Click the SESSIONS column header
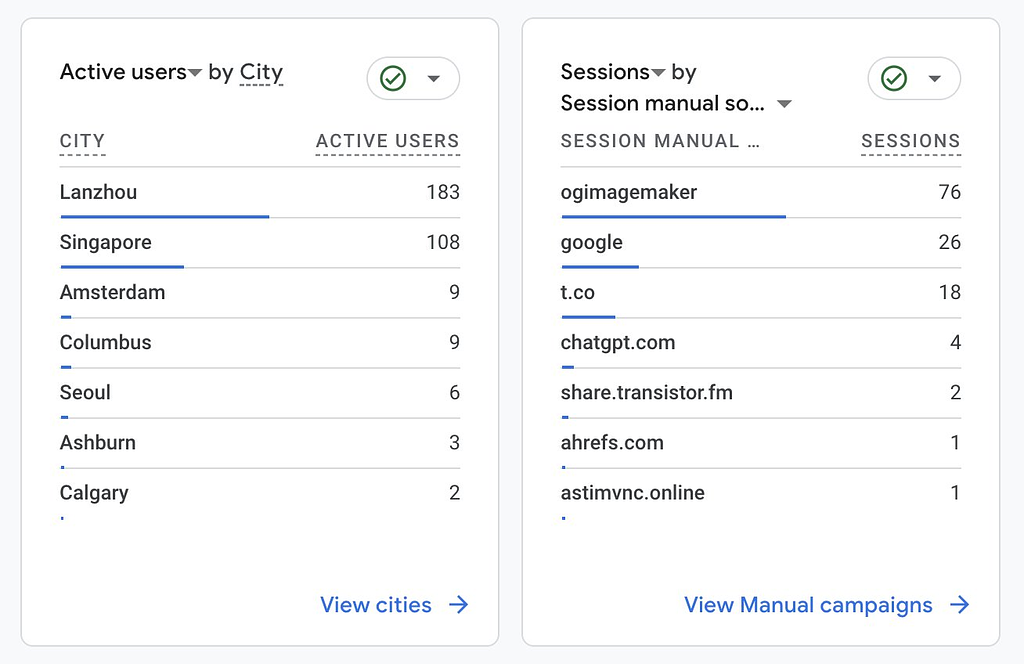The image size is (1024, 664). click(x=910, y=141)
